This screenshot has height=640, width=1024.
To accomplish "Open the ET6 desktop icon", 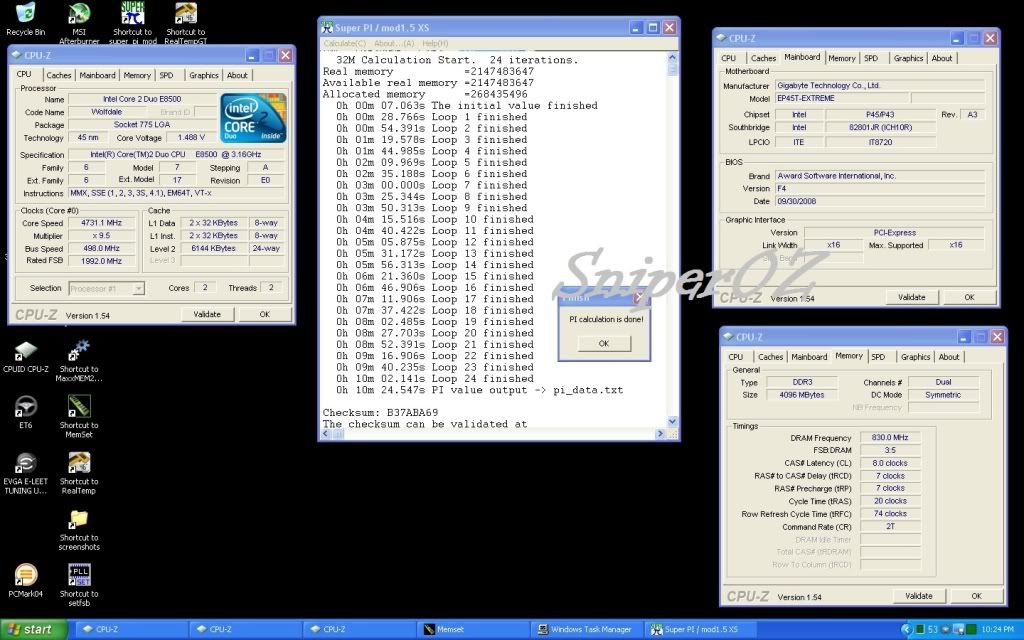I will [26, 407].
